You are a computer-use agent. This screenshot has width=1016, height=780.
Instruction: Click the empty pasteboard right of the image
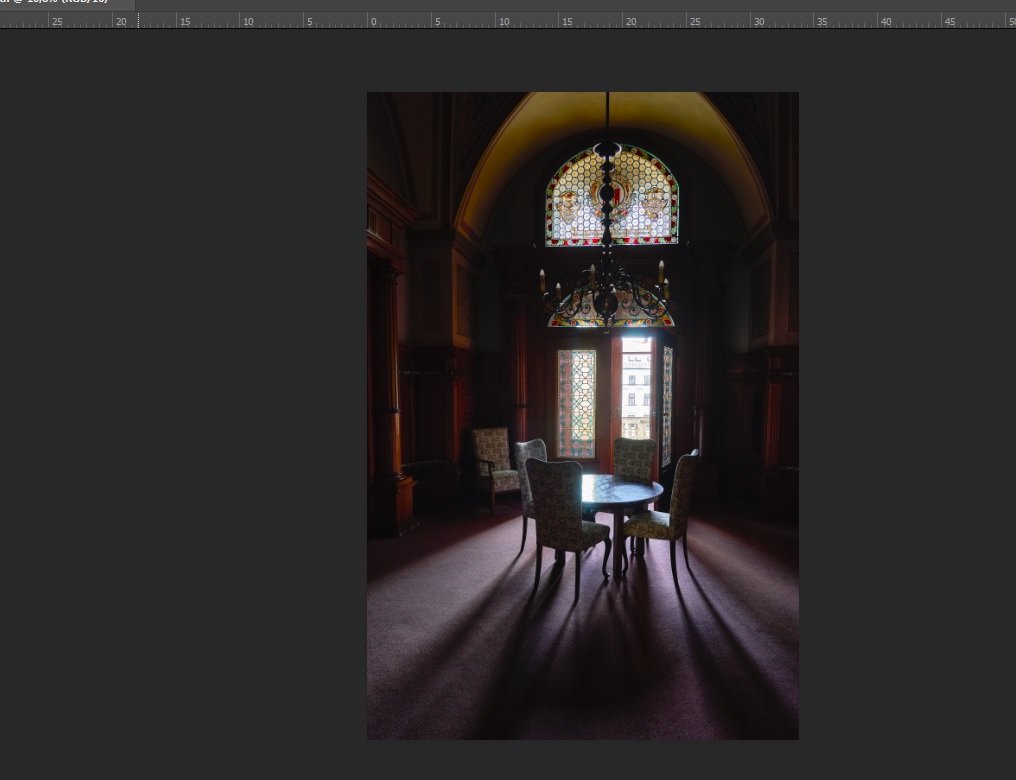tap(905, 400)
